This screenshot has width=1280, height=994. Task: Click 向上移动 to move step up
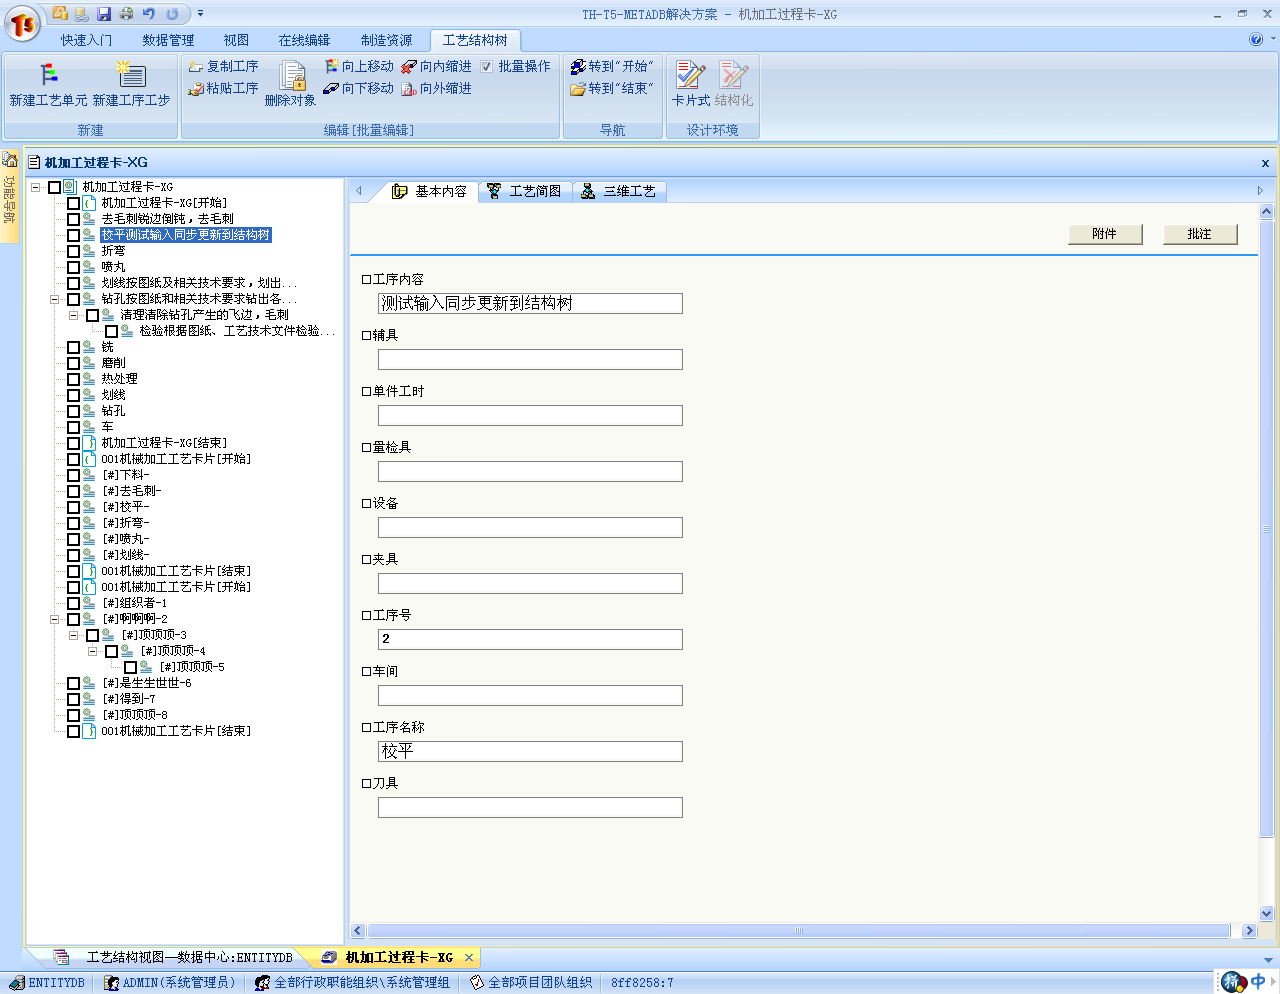(x=359, y=66)
